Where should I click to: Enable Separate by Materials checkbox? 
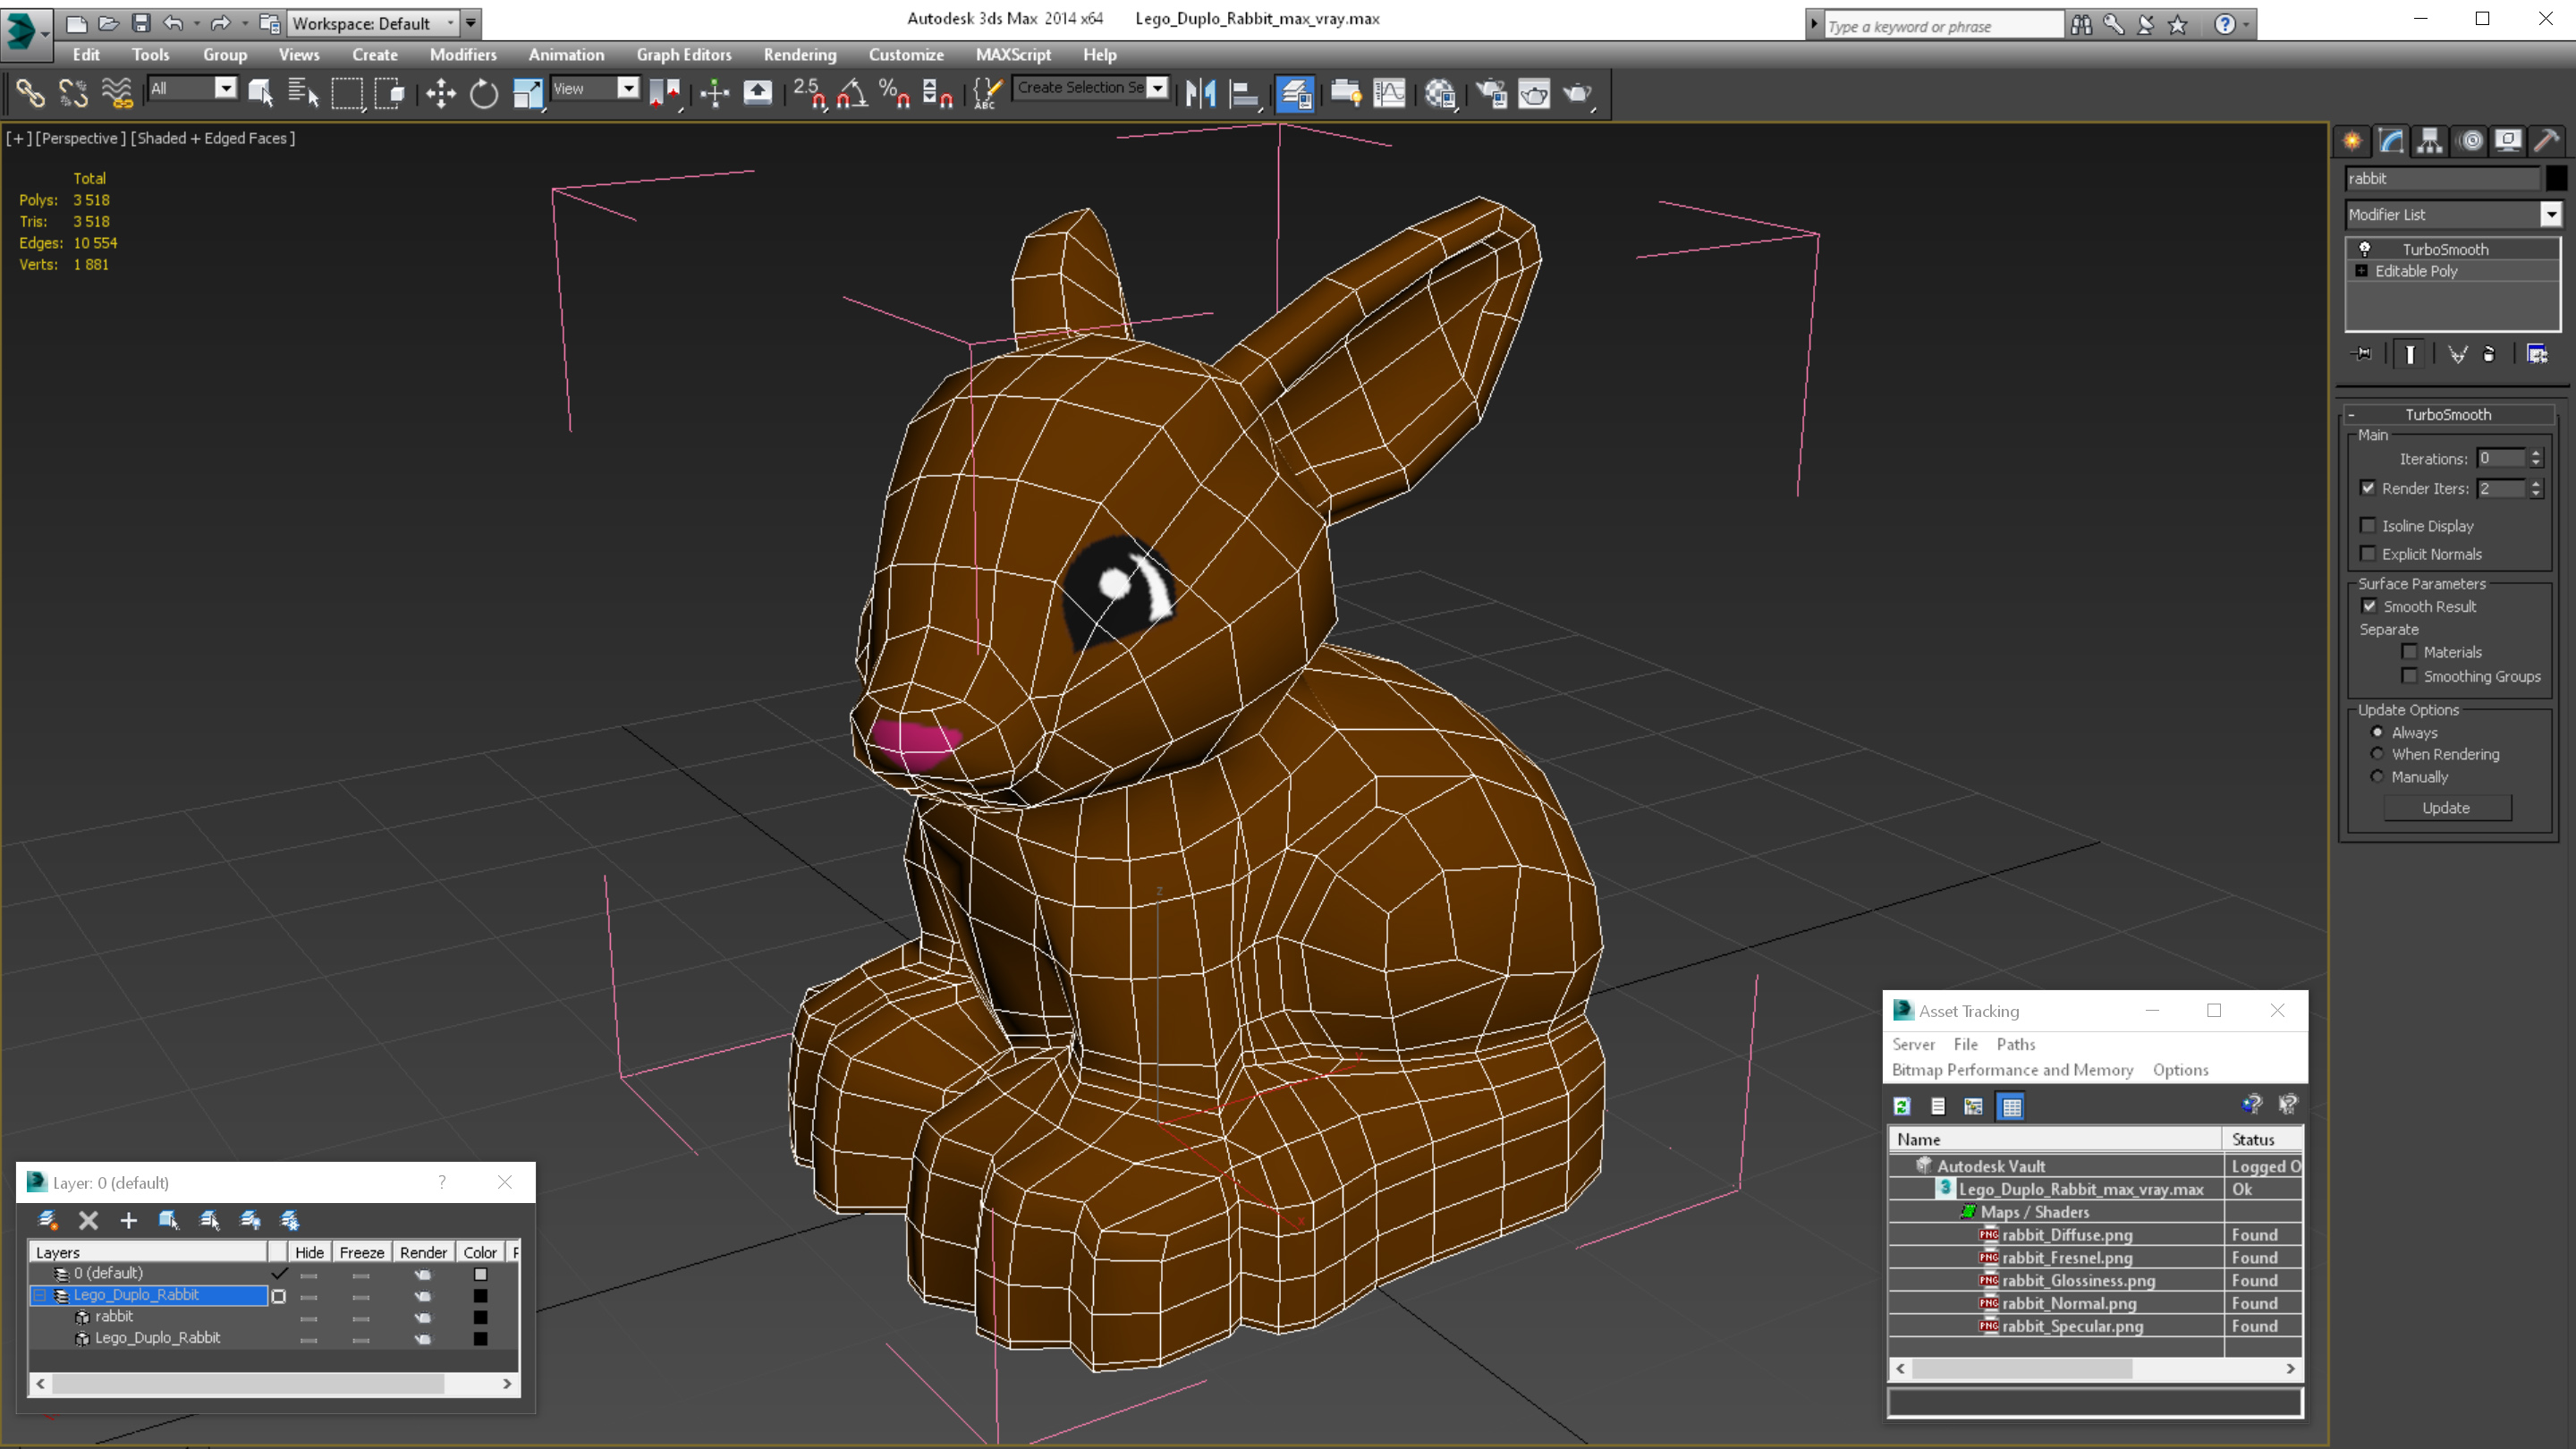2410,651
